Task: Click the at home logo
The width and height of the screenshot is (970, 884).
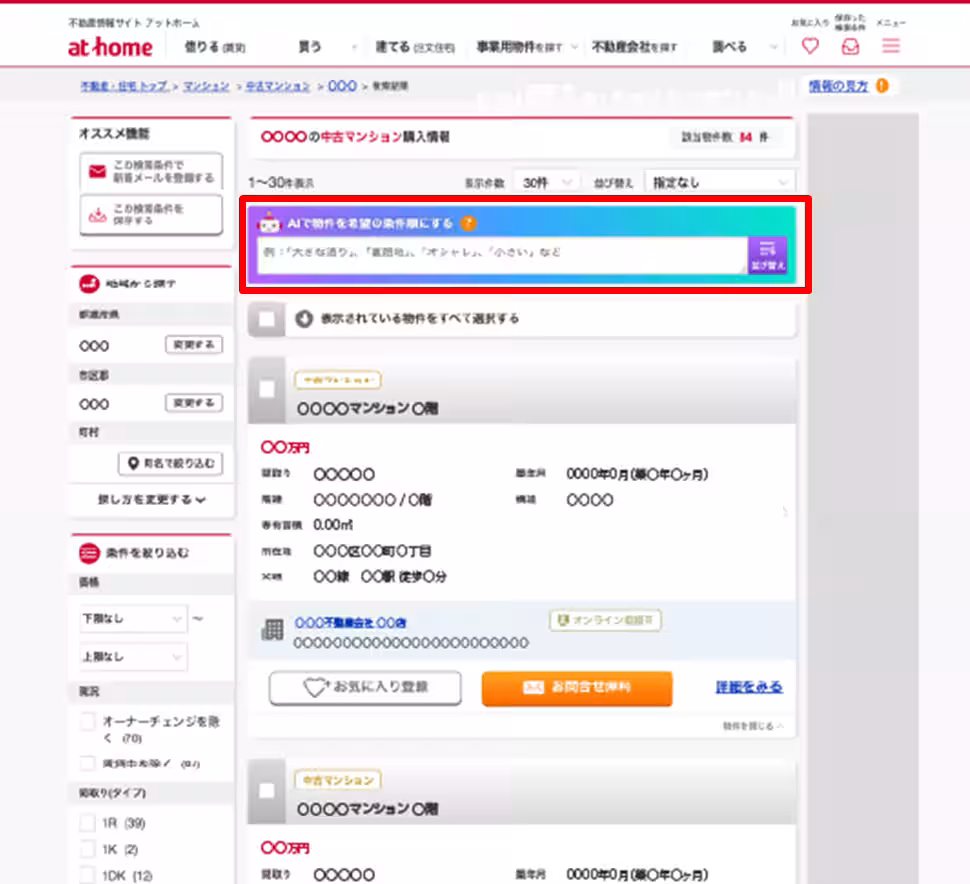Action: coord(110,47)
